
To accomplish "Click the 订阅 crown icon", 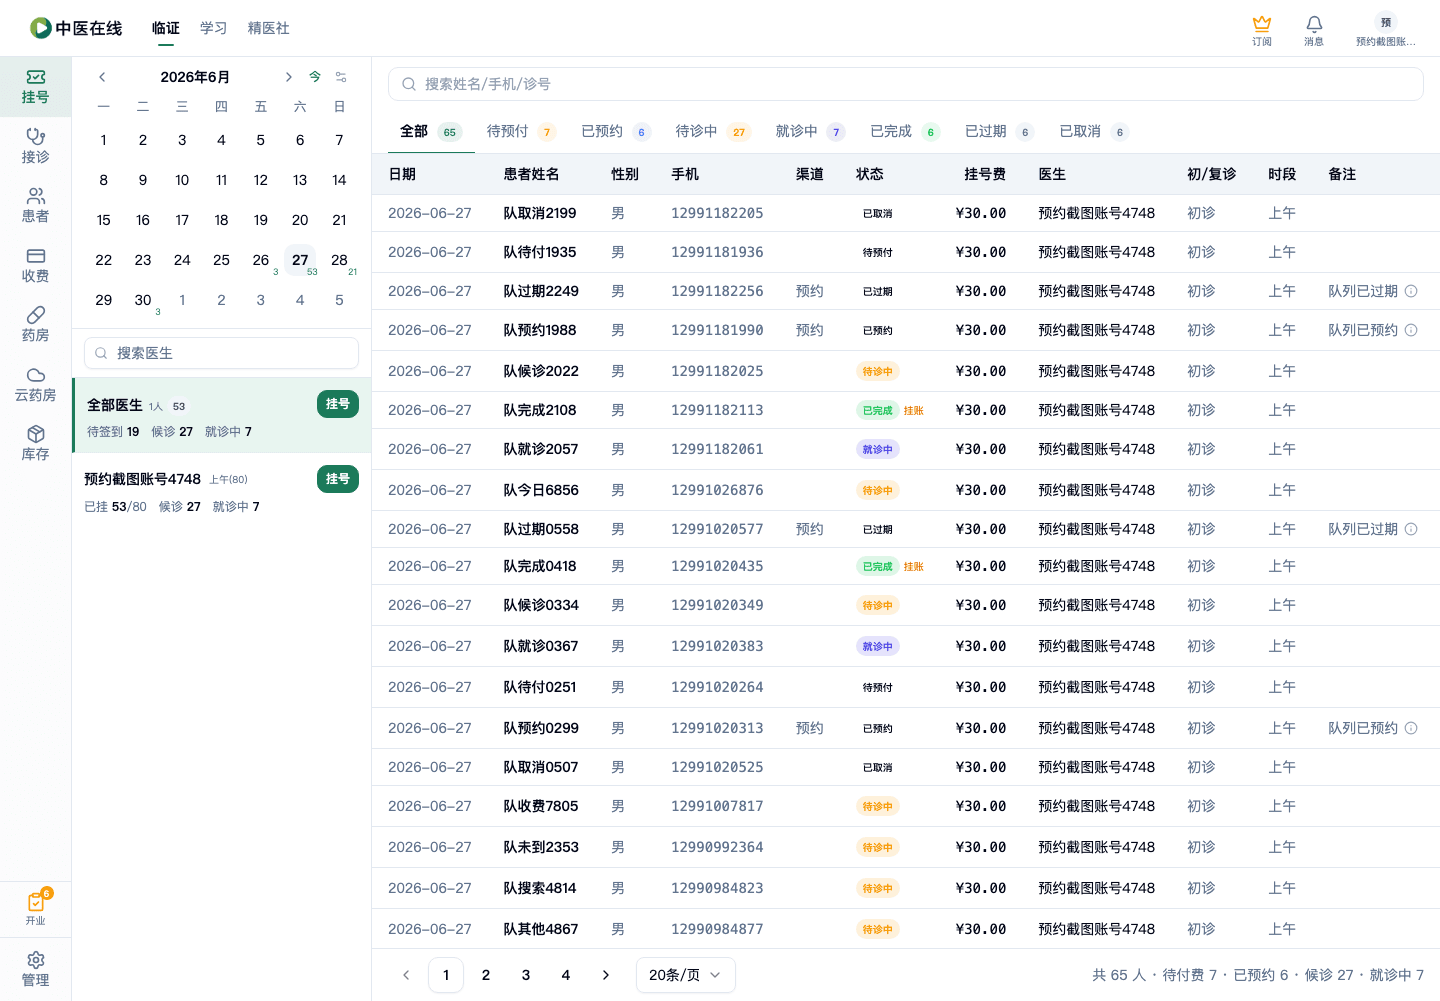I will pyautogui.click(x=1262, y=30).
